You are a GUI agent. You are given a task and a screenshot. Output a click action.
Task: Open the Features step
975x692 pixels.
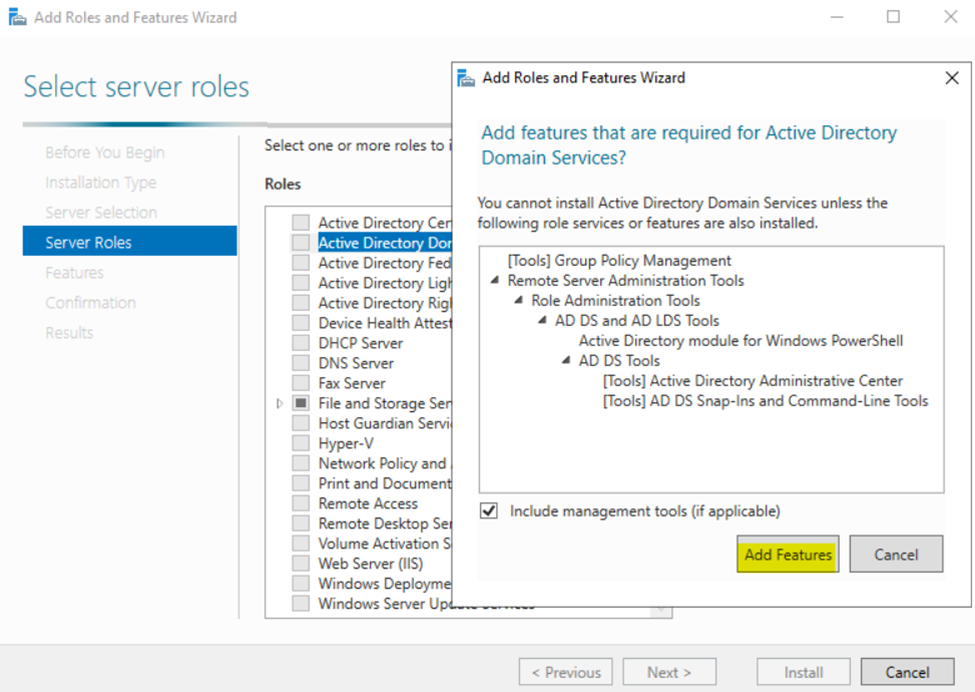click(74, 272)
